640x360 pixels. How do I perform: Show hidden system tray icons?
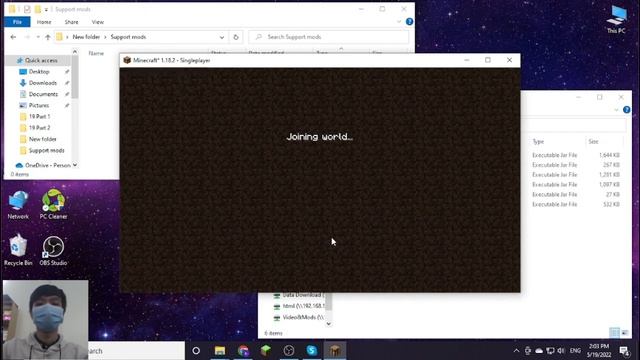tap(516, 351)
